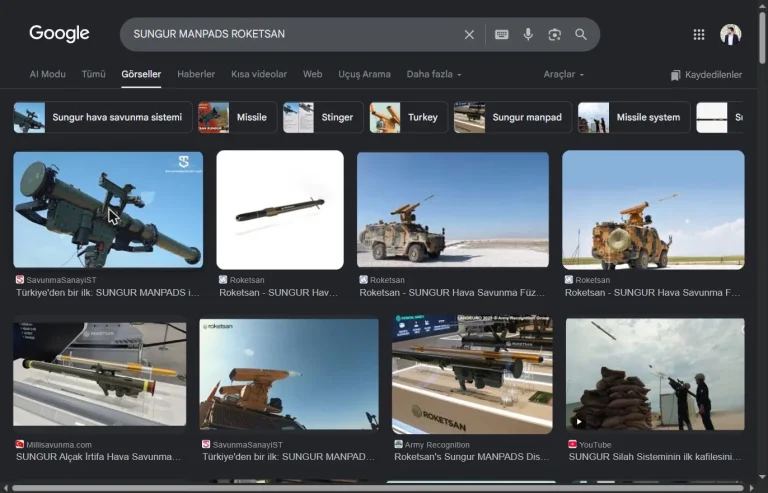Open the Haberler tab
This screenshot has height=493, width=768.
pos(196,74)
